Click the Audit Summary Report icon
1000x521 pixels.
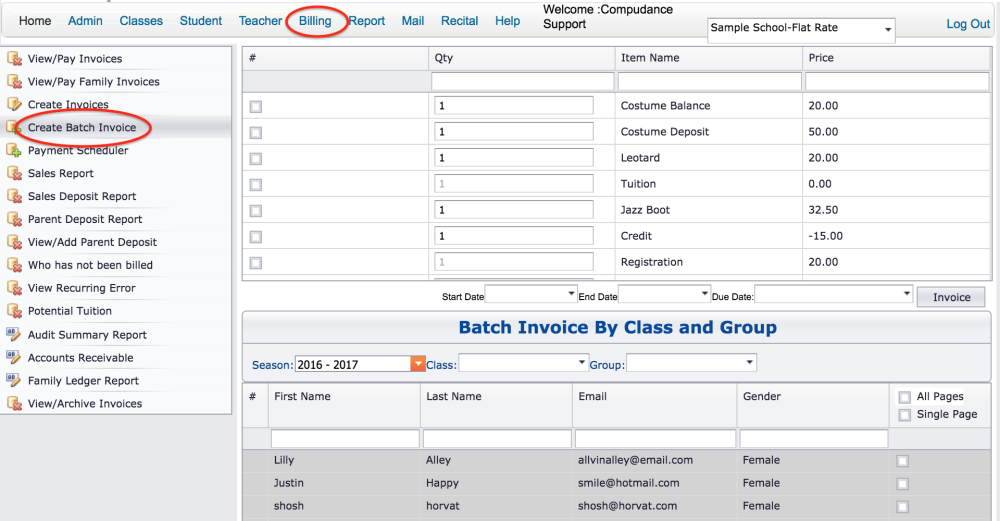pyautogui.click(x=14, y=334)
